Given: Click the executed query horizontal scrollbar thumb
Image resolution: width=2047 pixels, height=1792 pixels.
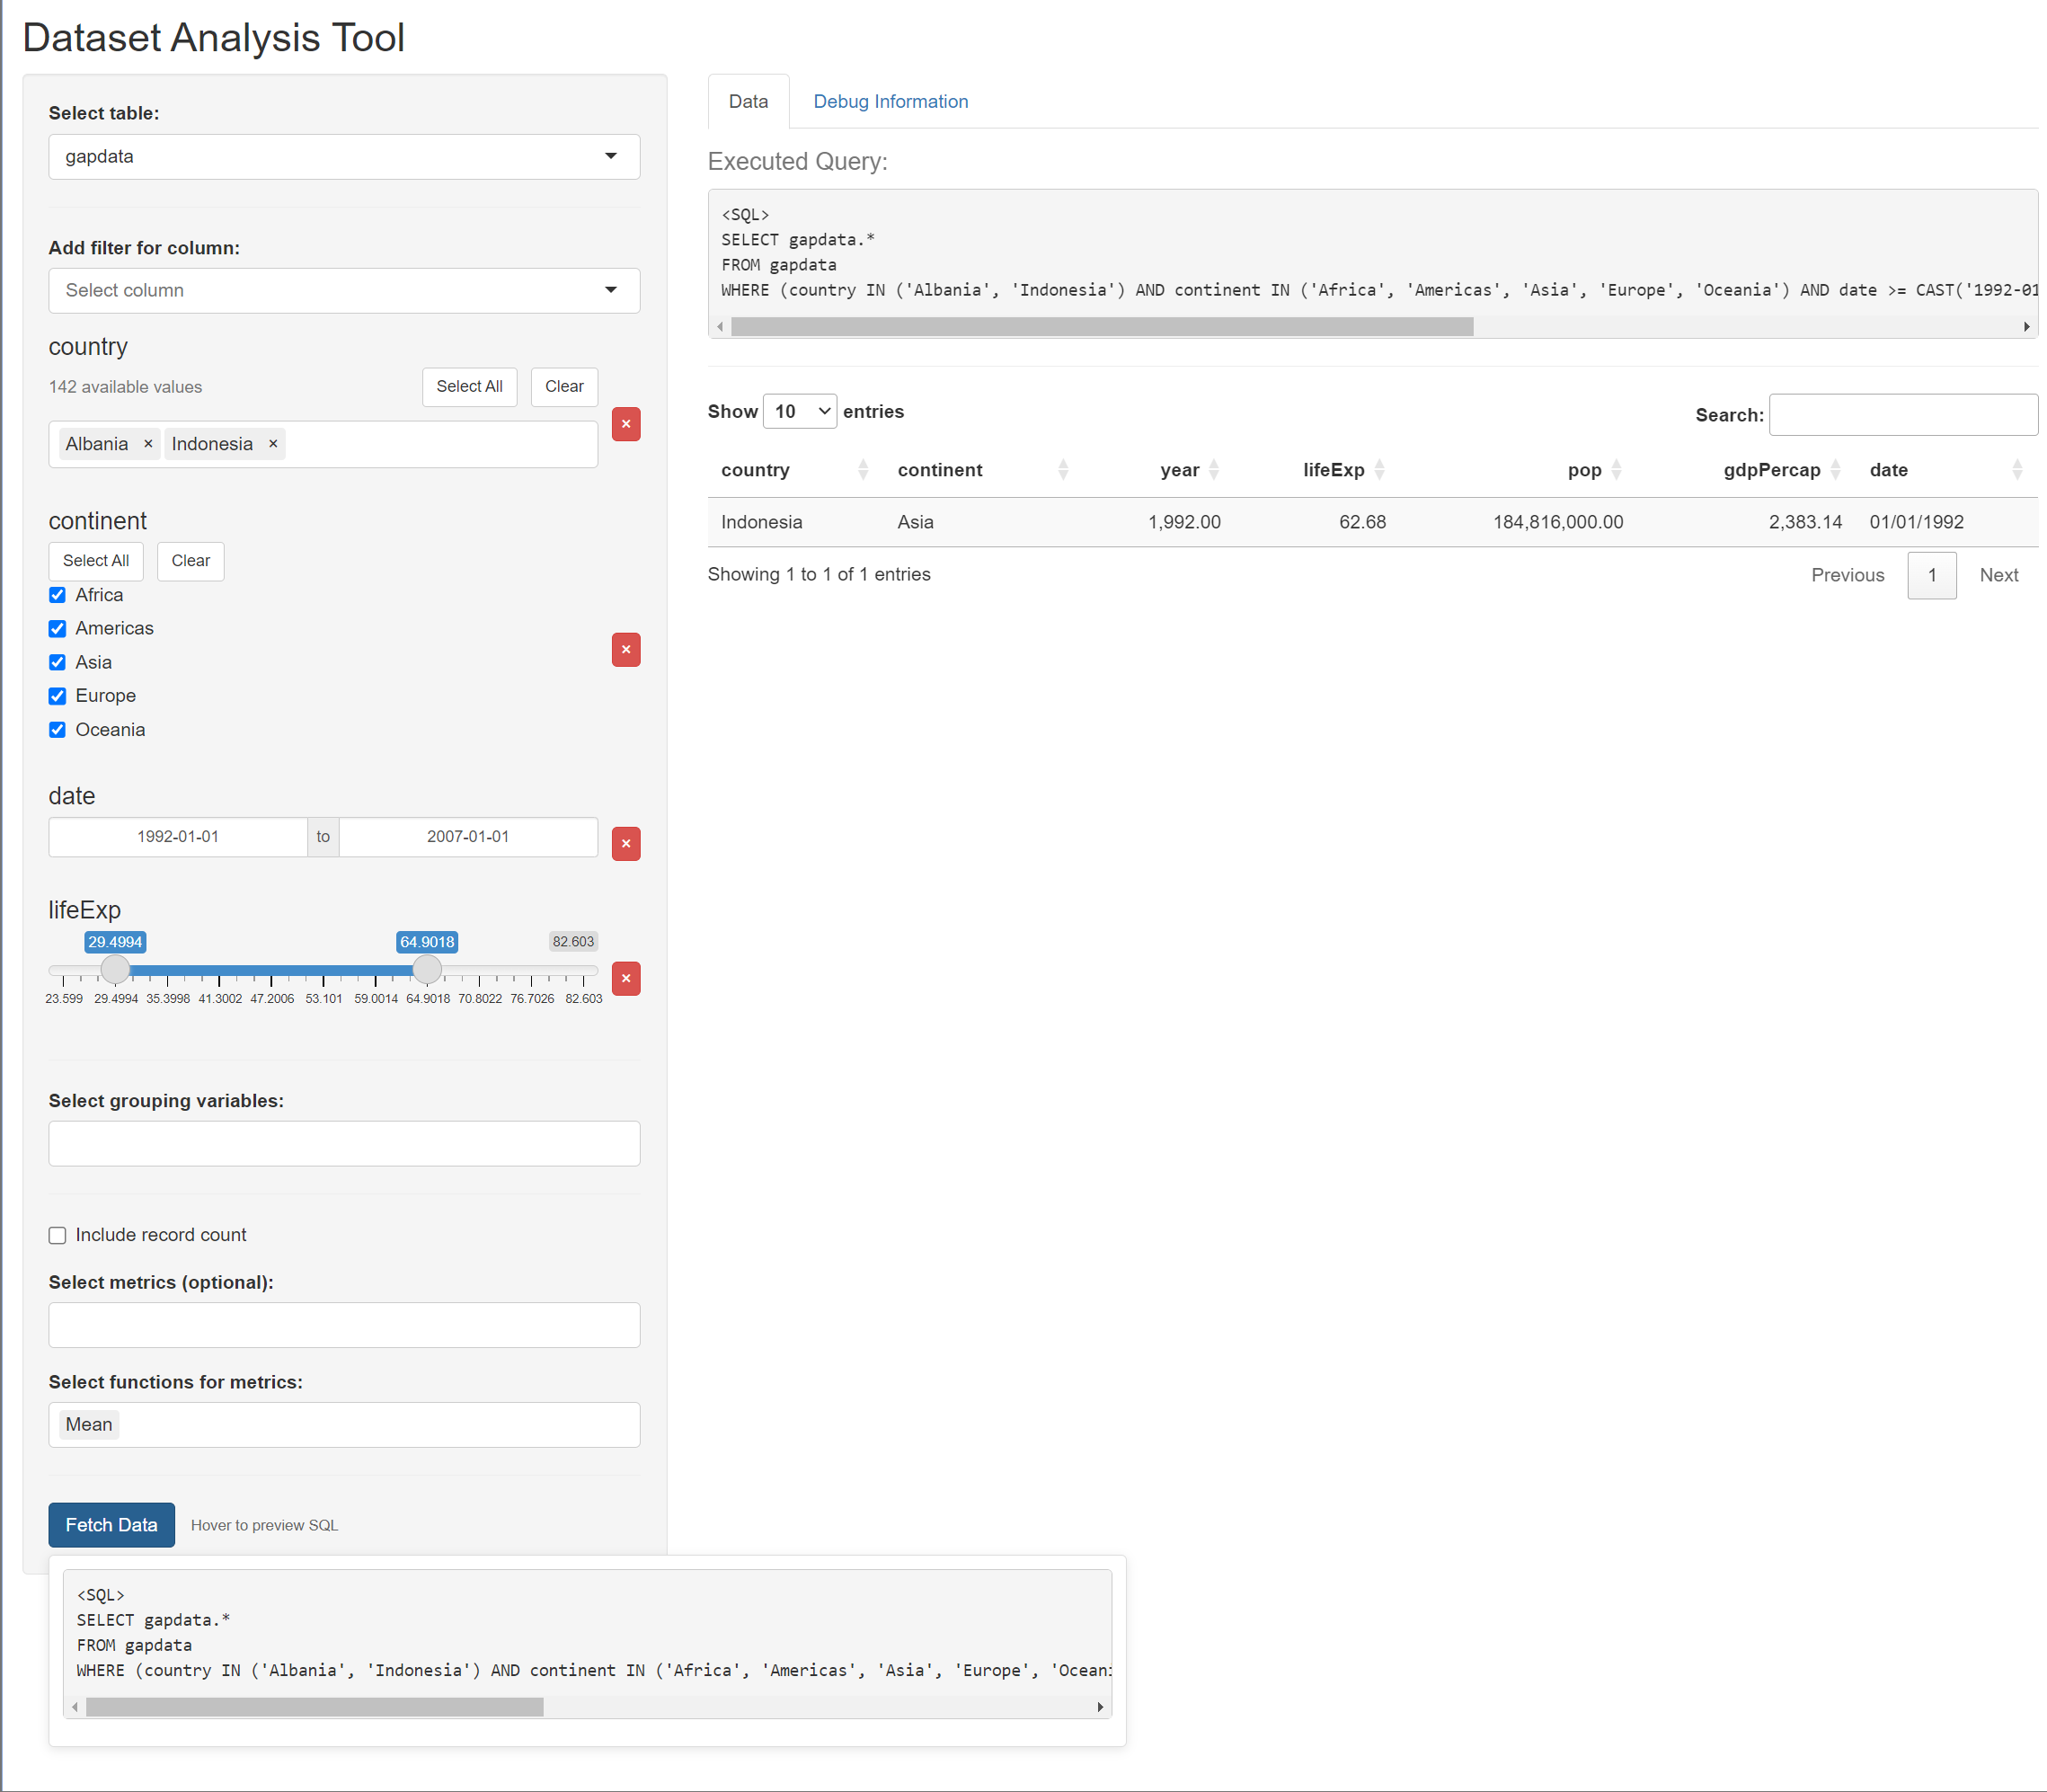Looking at the screenshot, I should (1102, 327).
